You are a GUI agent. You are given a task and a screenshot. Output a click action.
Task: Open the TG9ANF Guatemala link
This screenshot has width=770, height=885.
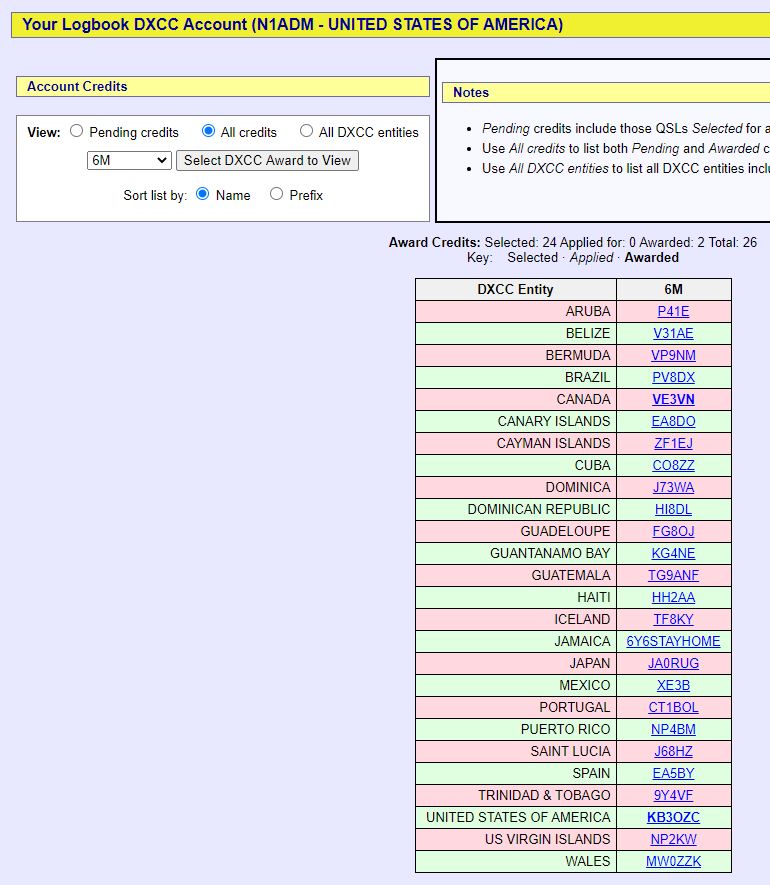tap(673, 576)
